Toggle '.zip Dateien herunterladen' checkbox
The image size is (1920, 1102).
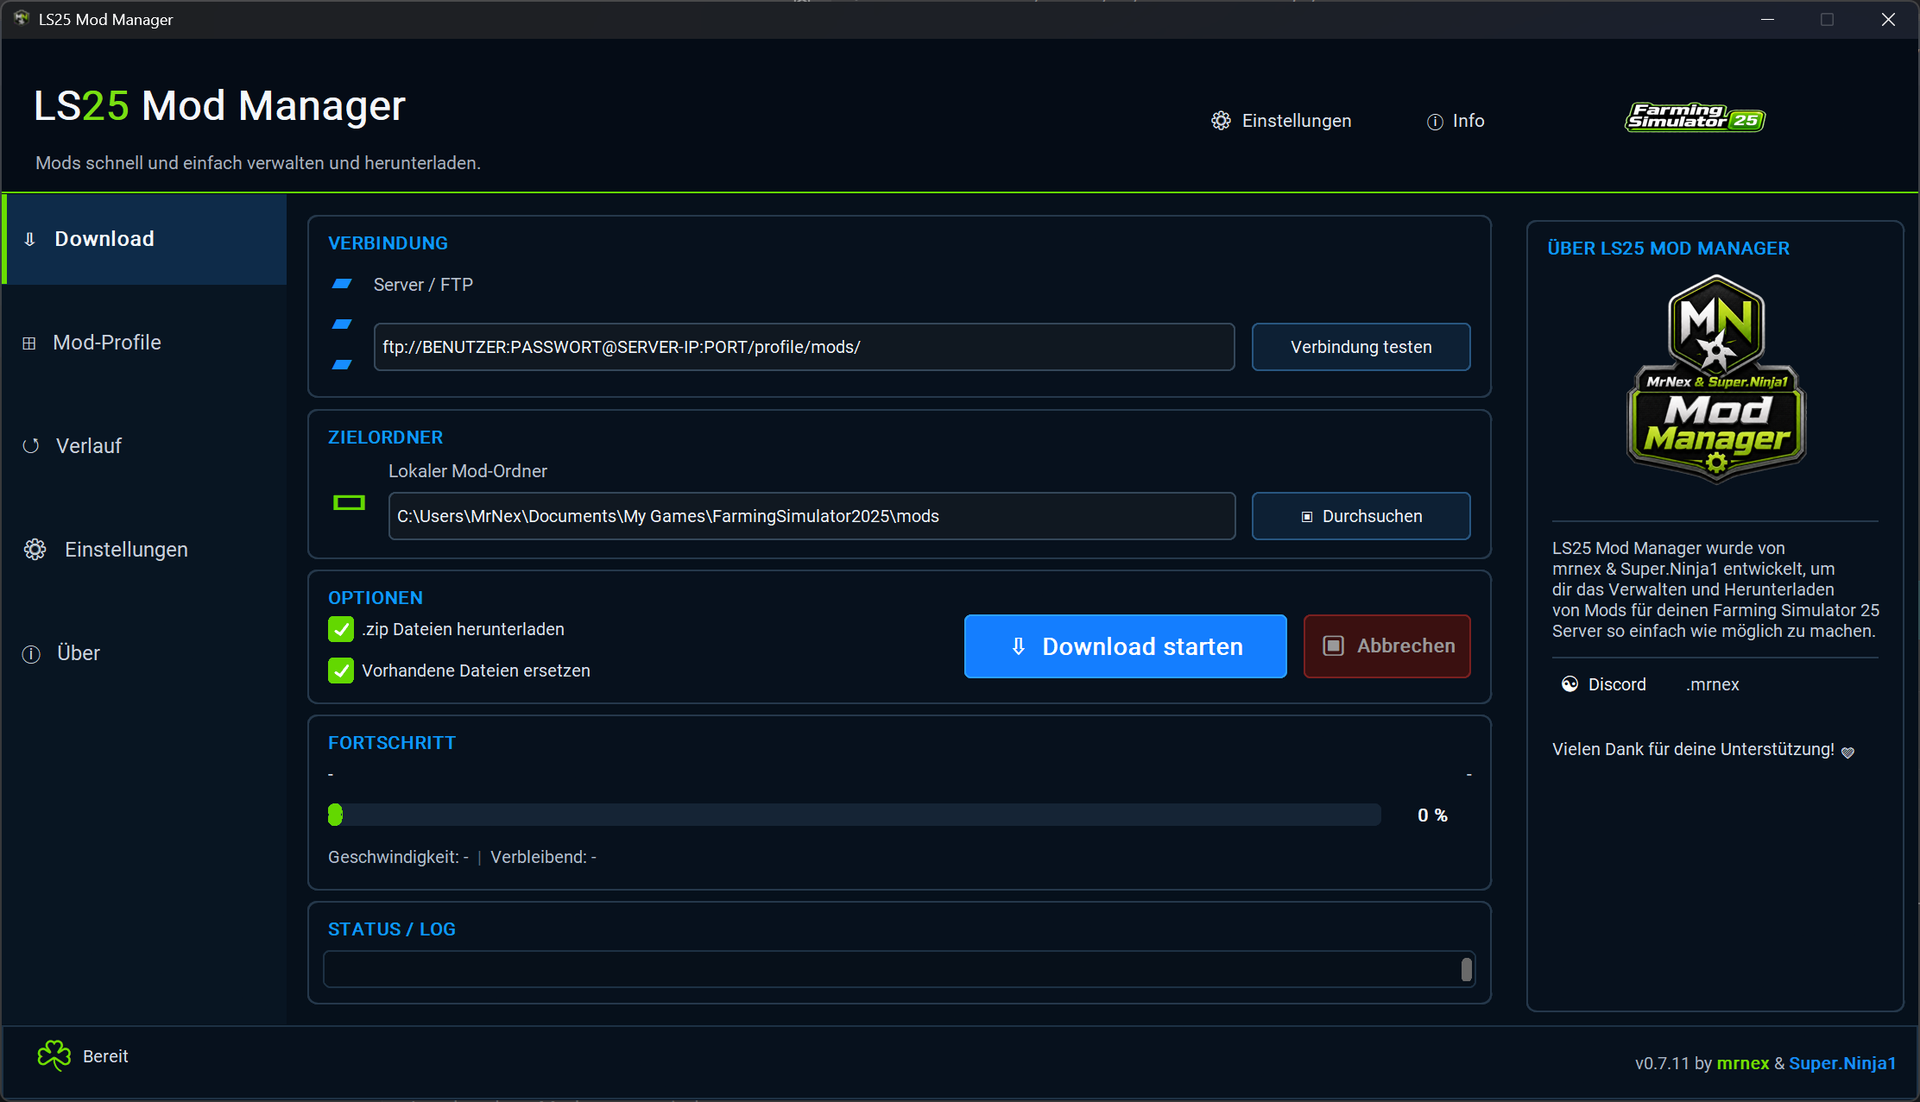341,629
